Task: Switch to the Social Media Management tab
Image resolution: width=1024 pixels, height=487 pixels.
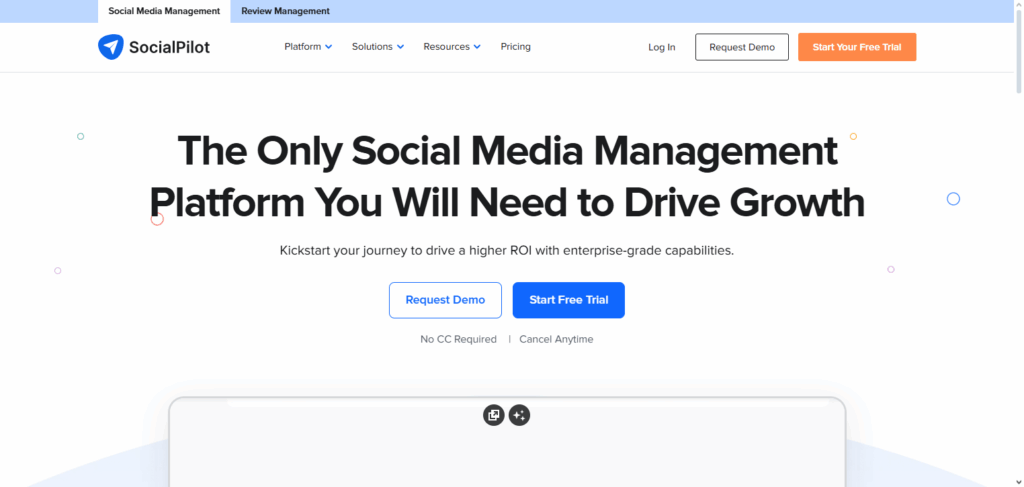Action: click(x=164, y=11)
